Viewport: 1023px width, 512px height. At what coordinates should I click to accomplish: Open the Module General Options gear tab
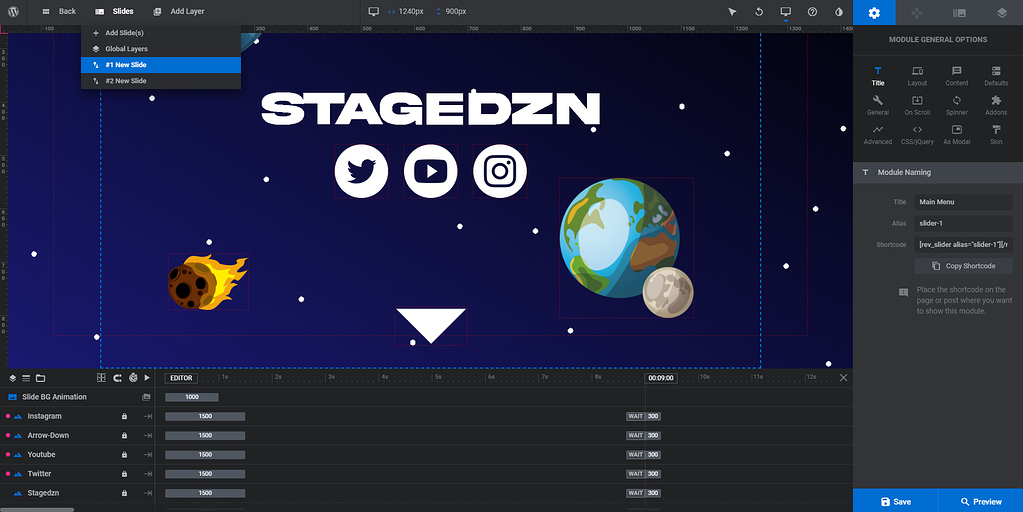[874, 12]
